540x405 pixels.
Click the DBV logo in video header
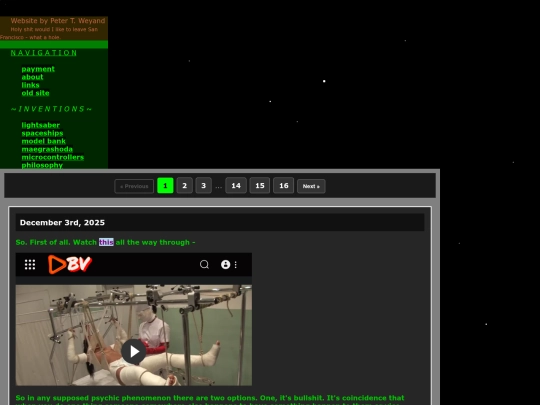(70, 264)
